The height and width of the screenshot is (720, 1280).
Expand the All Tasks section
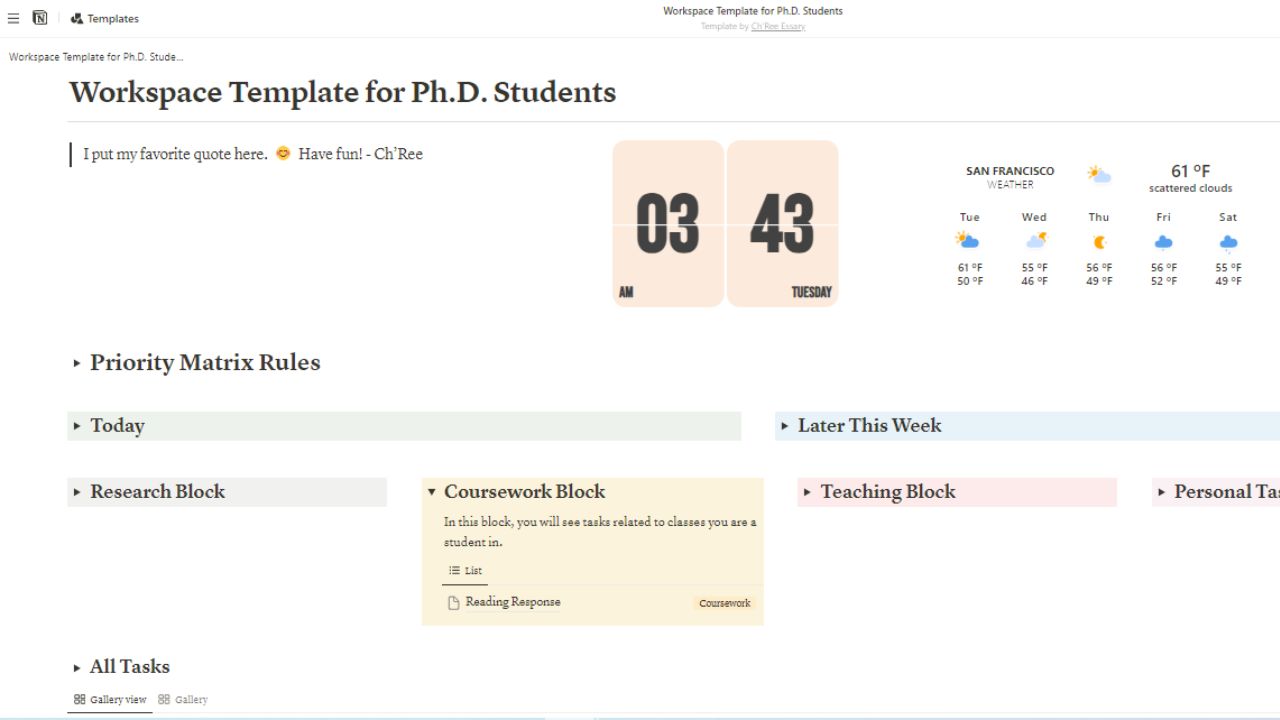77,667
